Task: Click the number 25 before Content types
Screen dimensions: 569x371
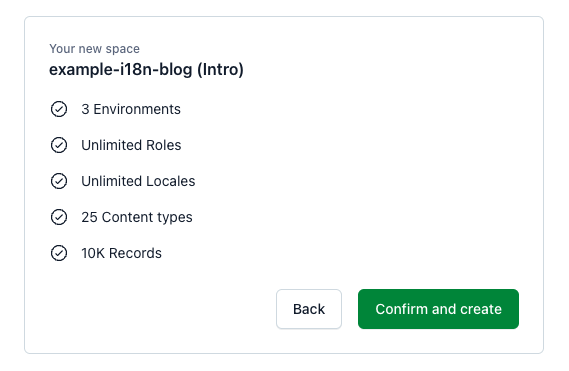Action: coord(89,217)
